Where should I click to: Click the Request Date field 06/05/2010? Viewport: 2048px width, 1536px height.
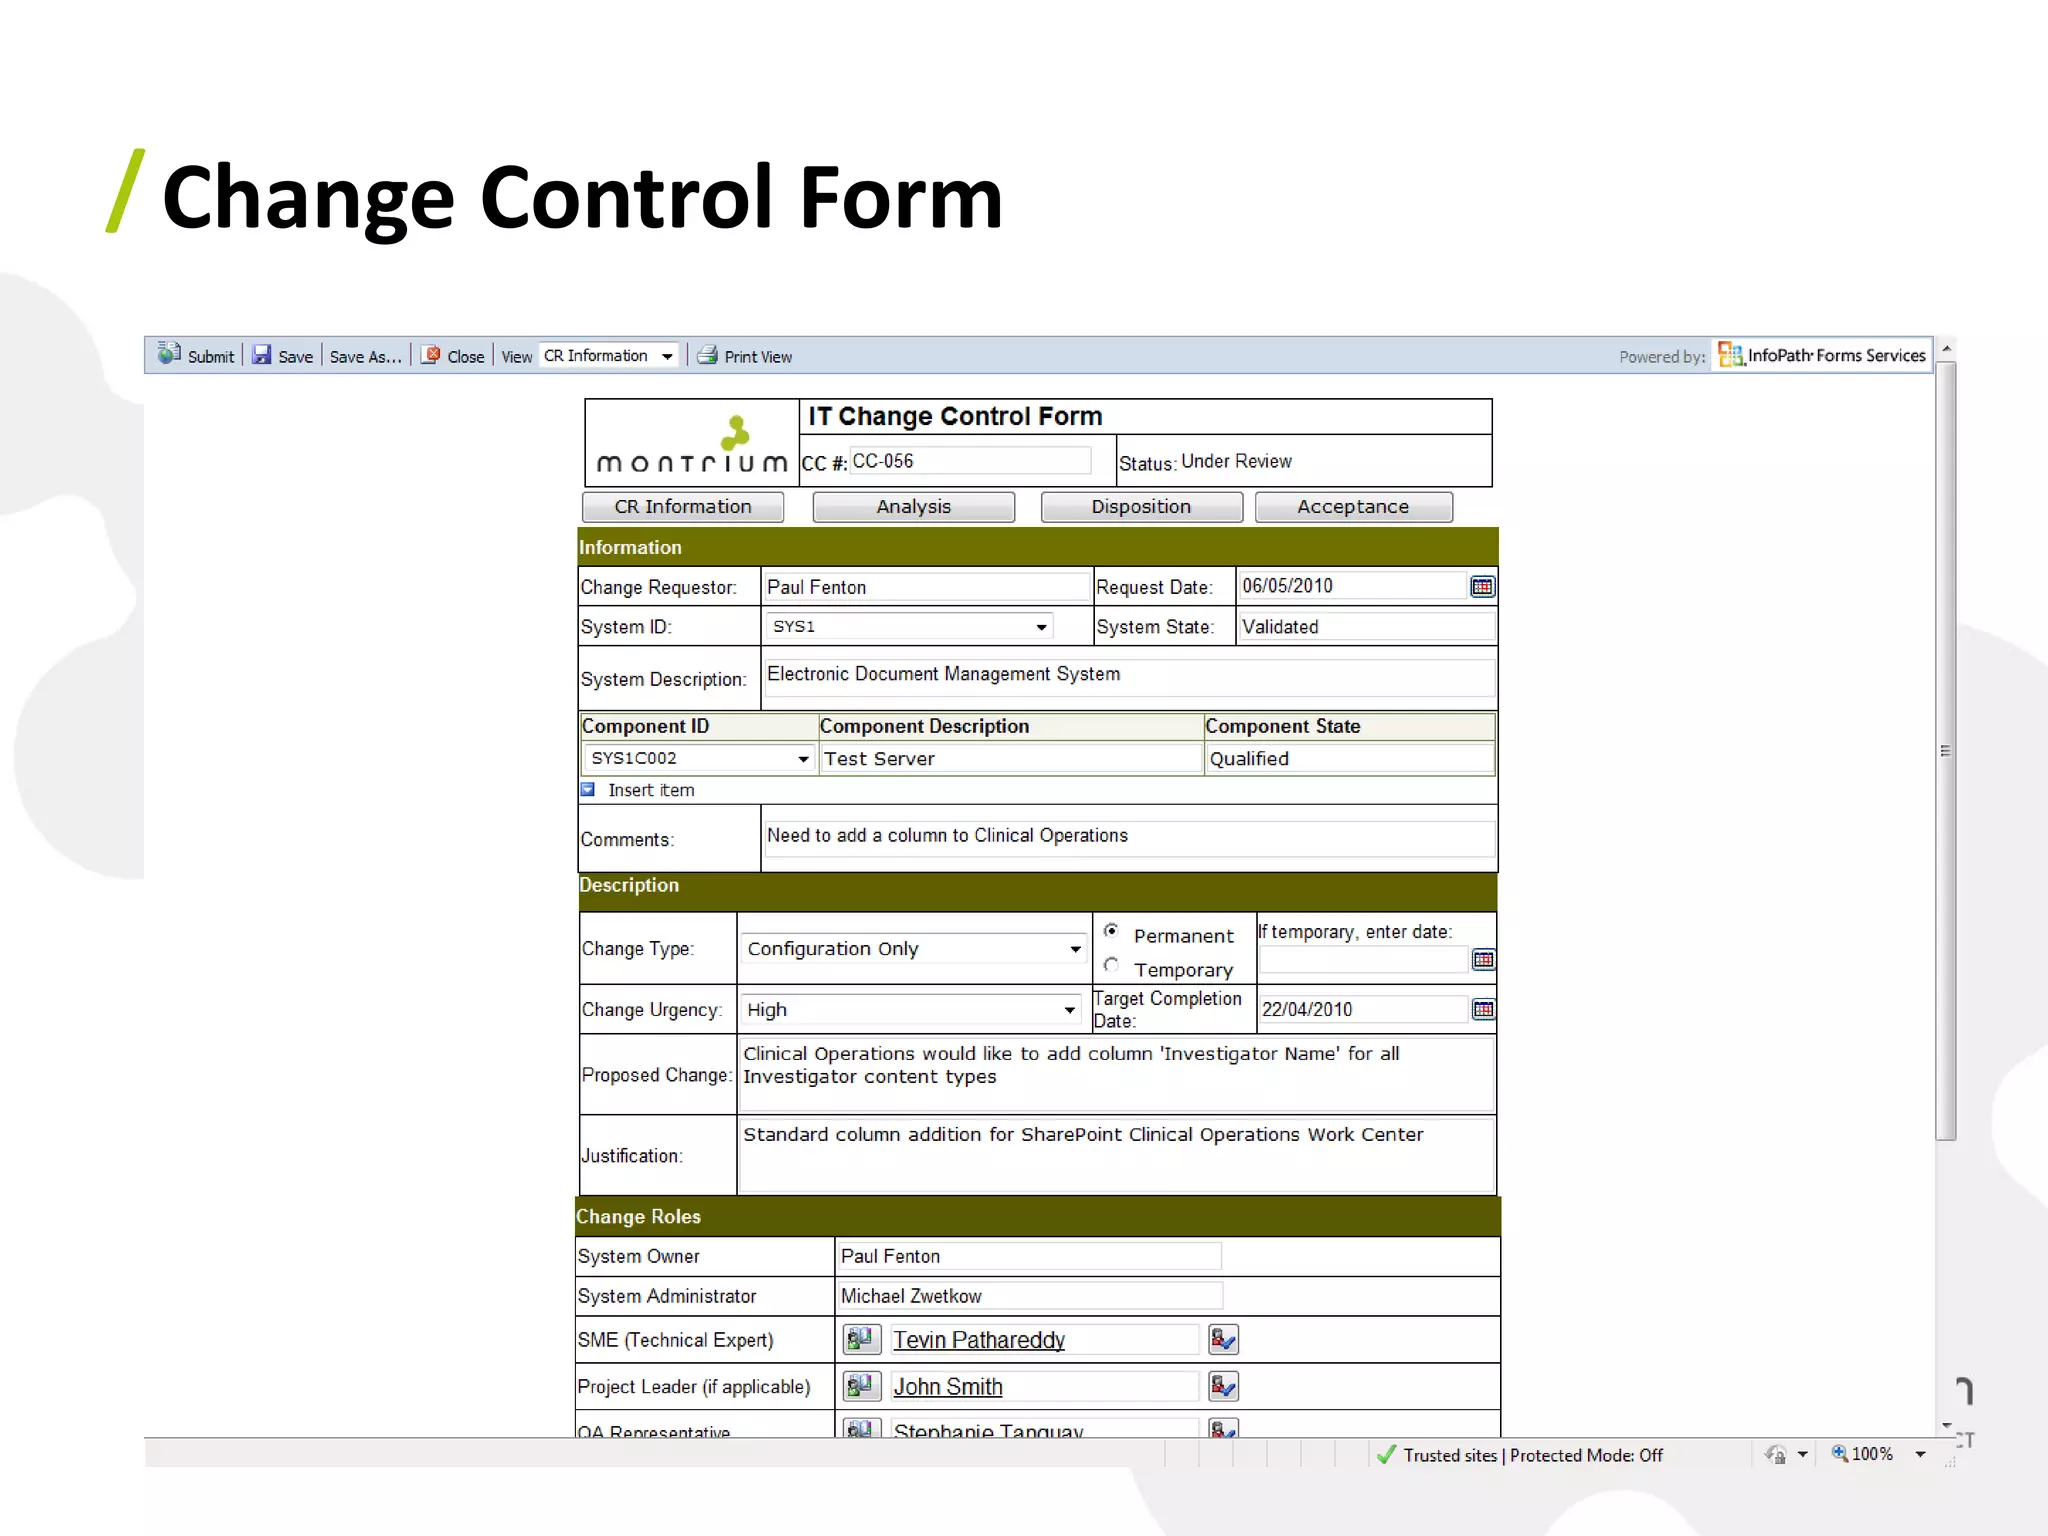point(1353,586)
